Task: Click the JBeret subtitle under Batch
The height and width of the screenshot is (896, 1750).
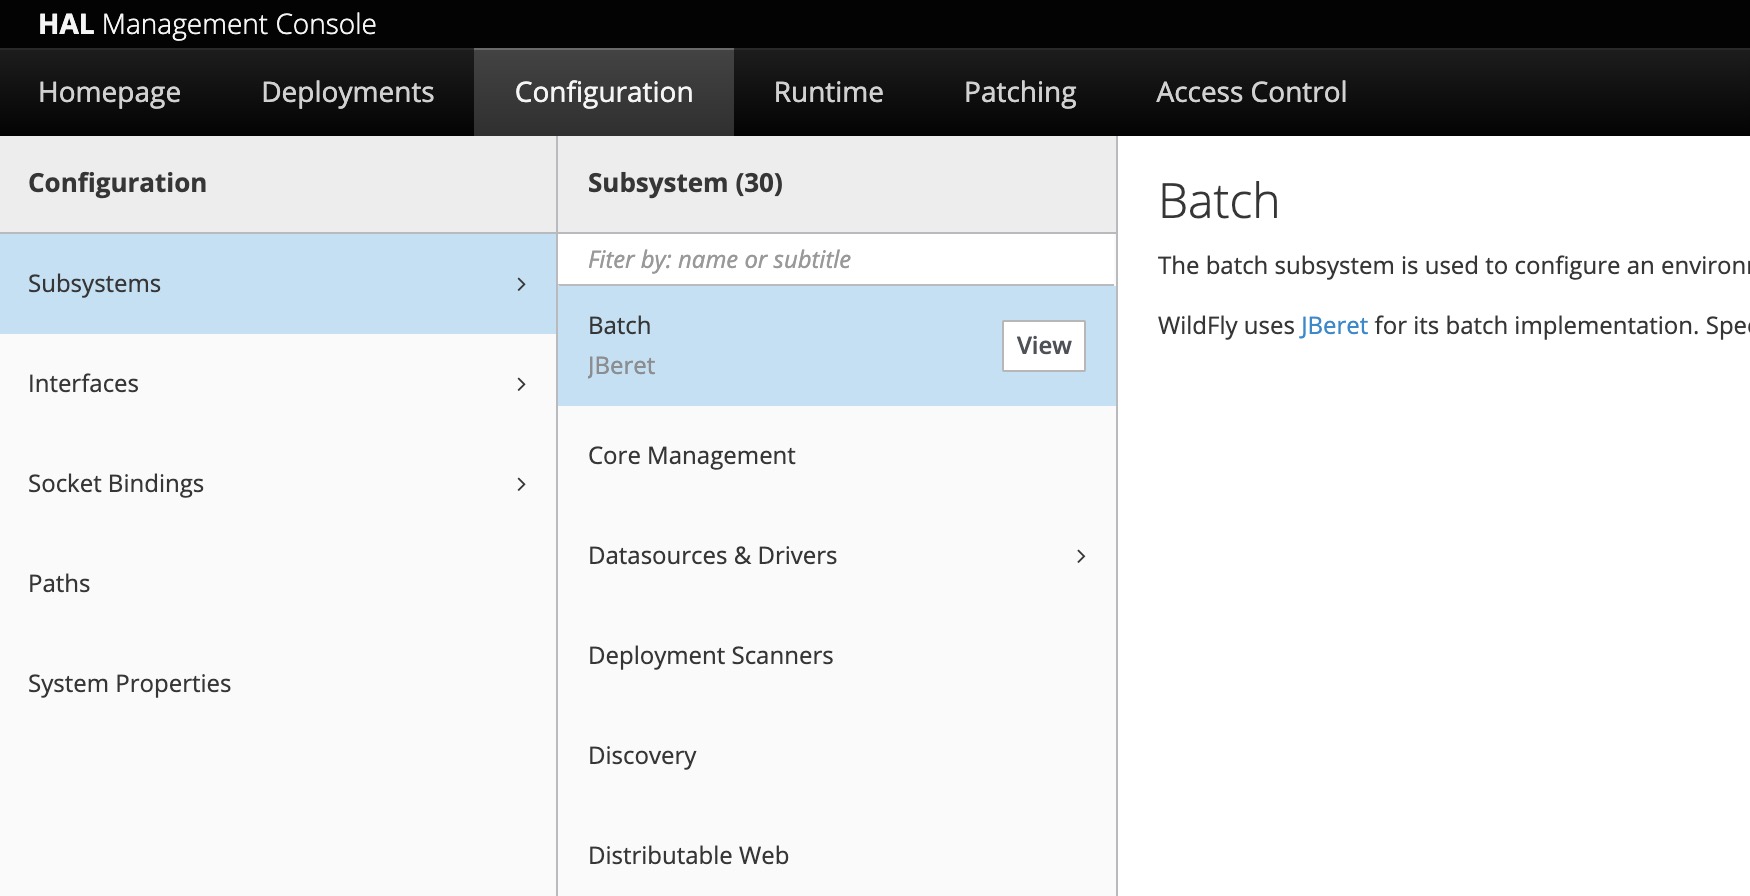Action: pos(621,366)
